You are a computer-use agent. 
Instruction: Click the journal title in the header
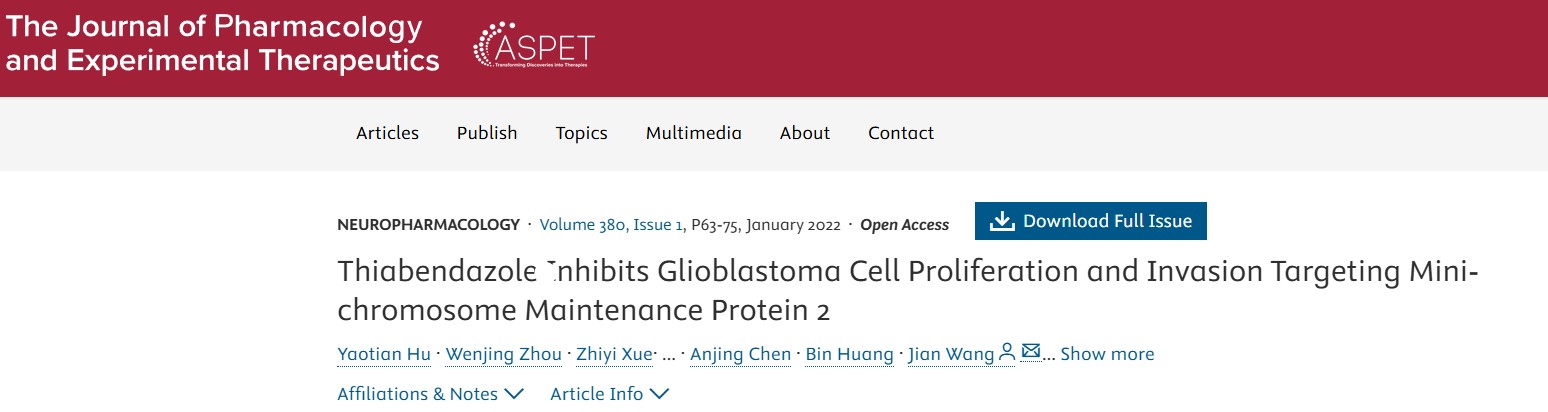(x=222, y=44)
